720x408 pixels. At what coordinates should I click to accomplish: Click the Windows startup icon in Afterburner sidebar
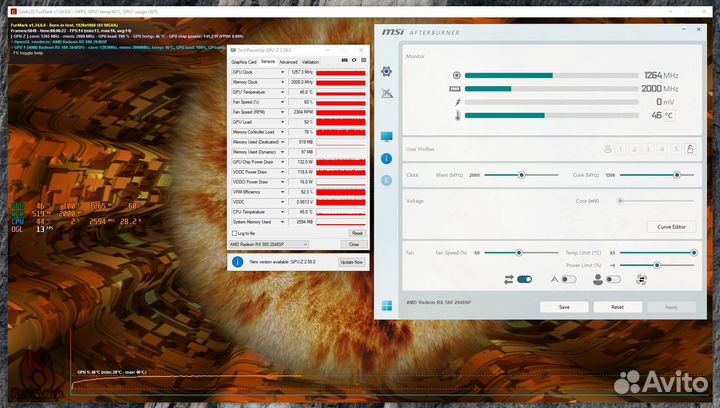[x=387, y=306]
